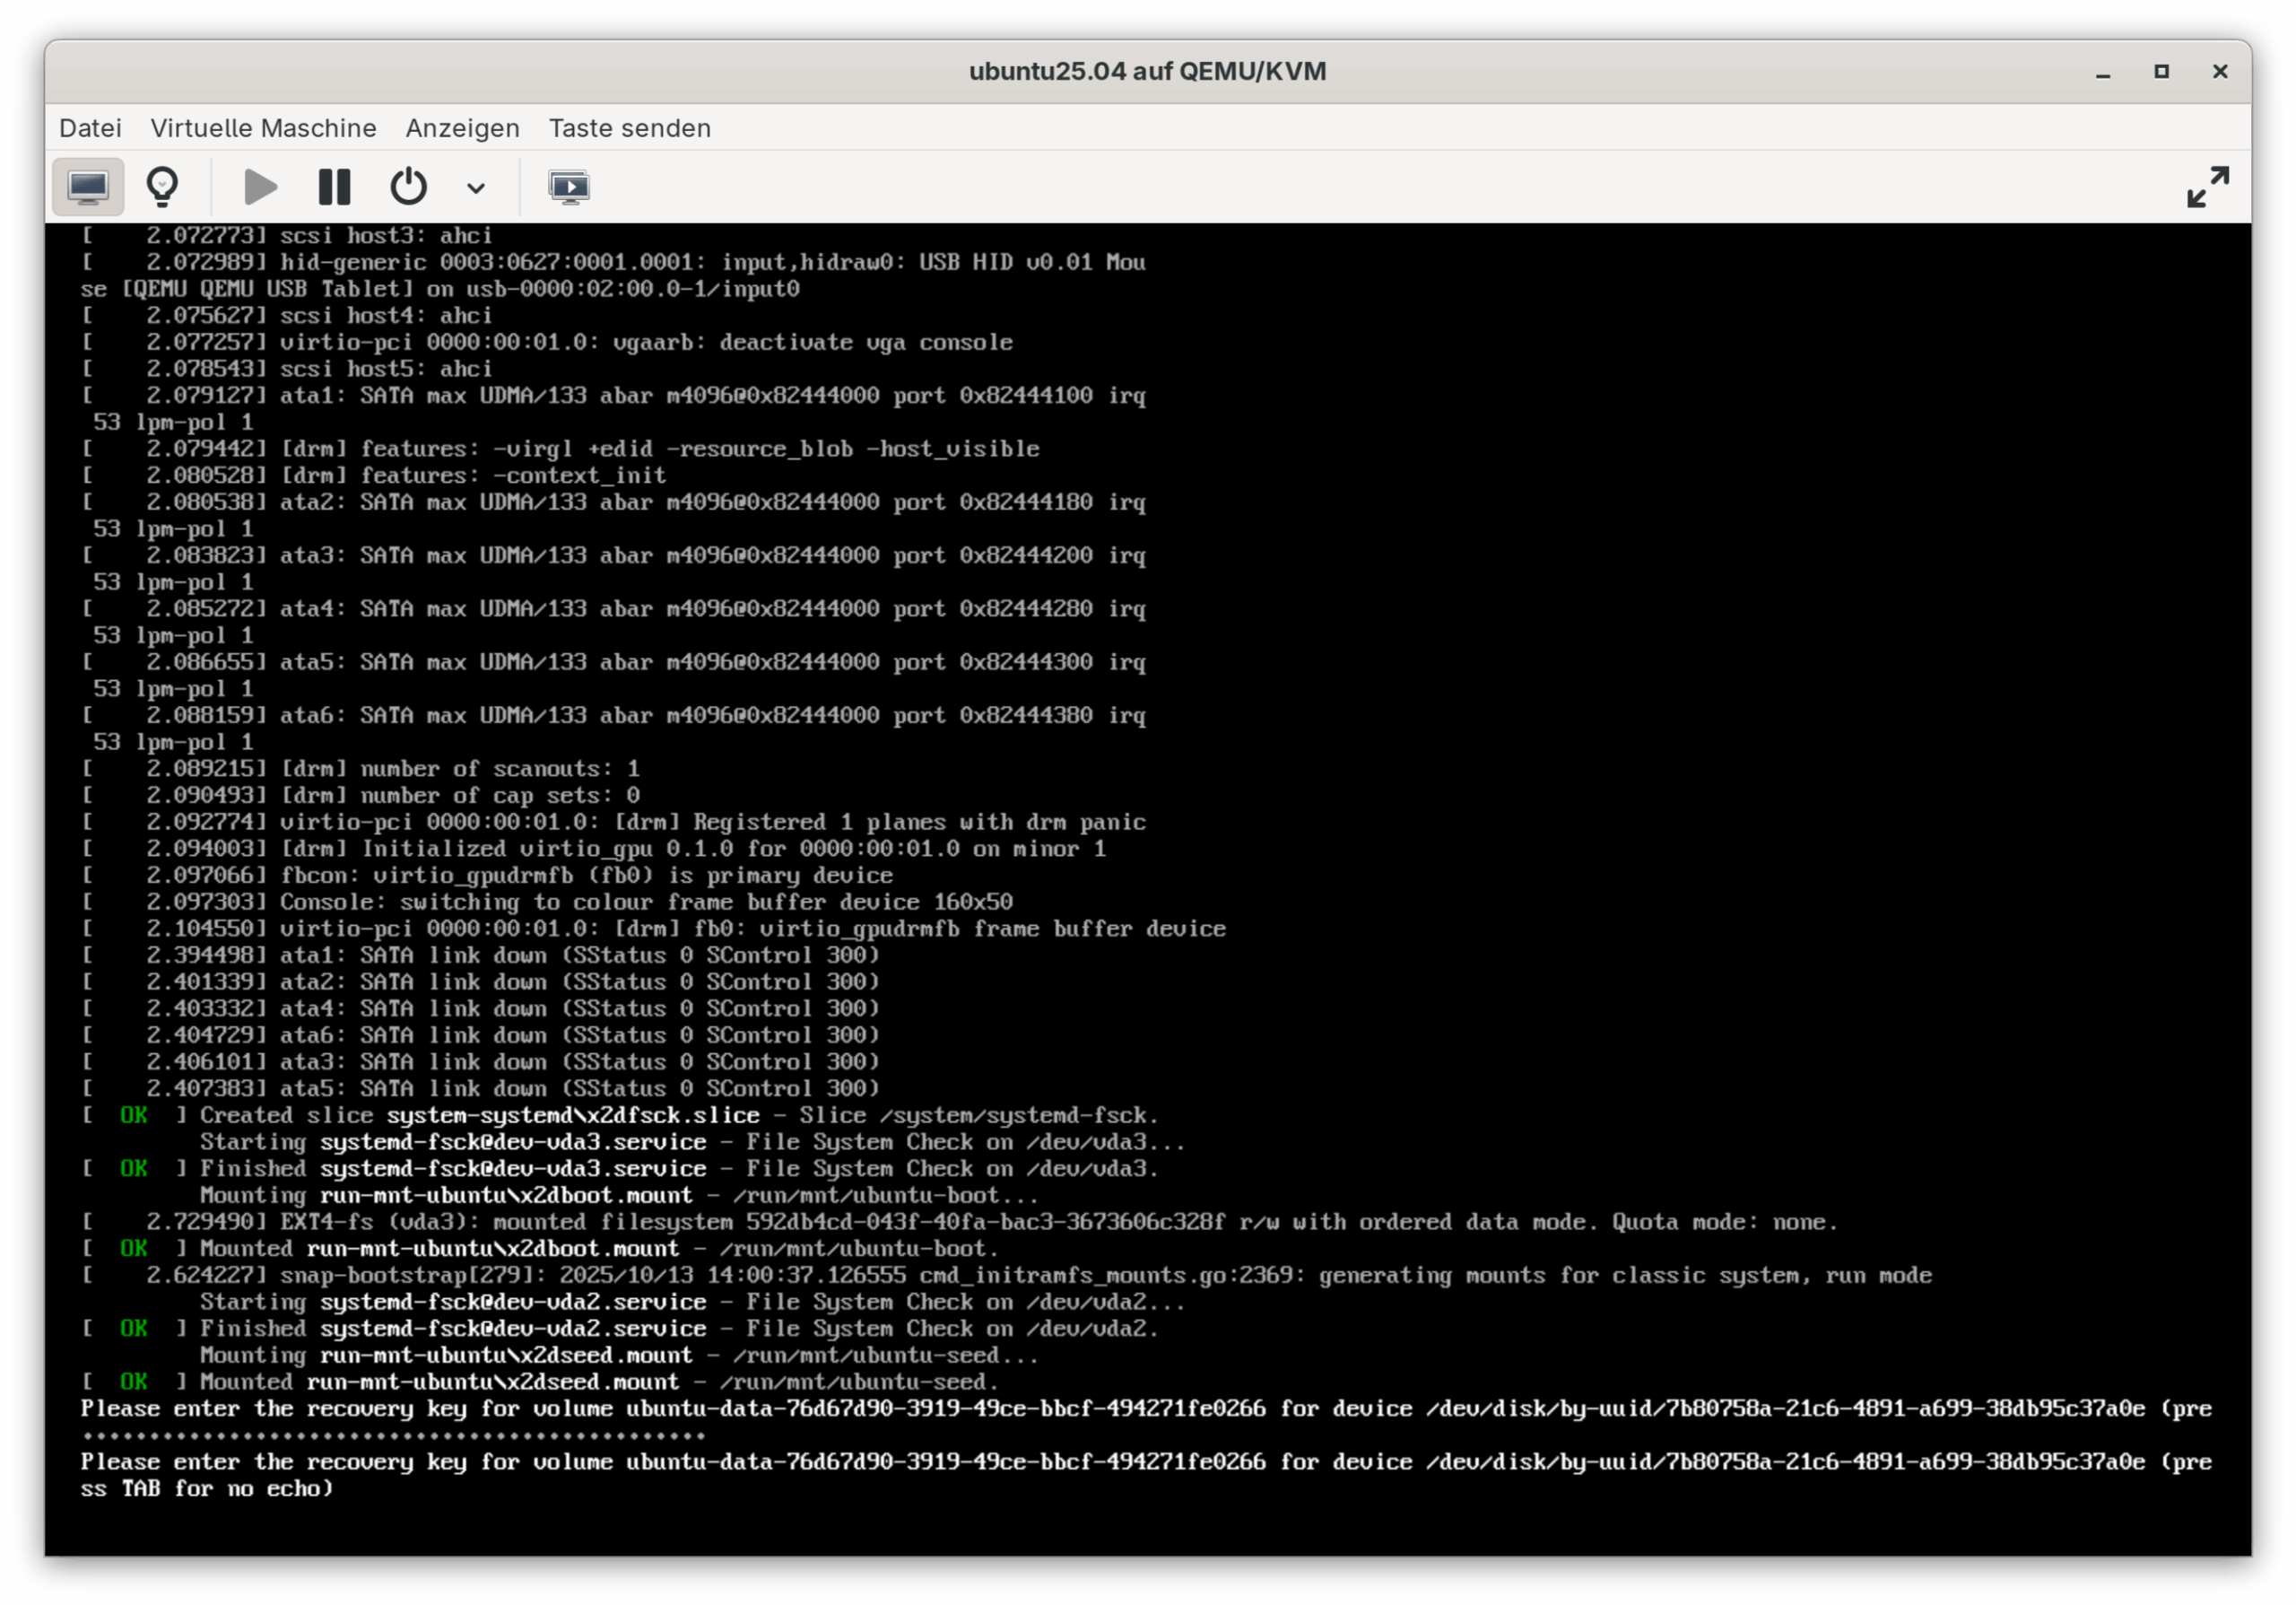Image resolution: width=2296 pixels, height=1605 pixels.
Task: Minimize the QEMU/KVM window
Action: 2103,72
